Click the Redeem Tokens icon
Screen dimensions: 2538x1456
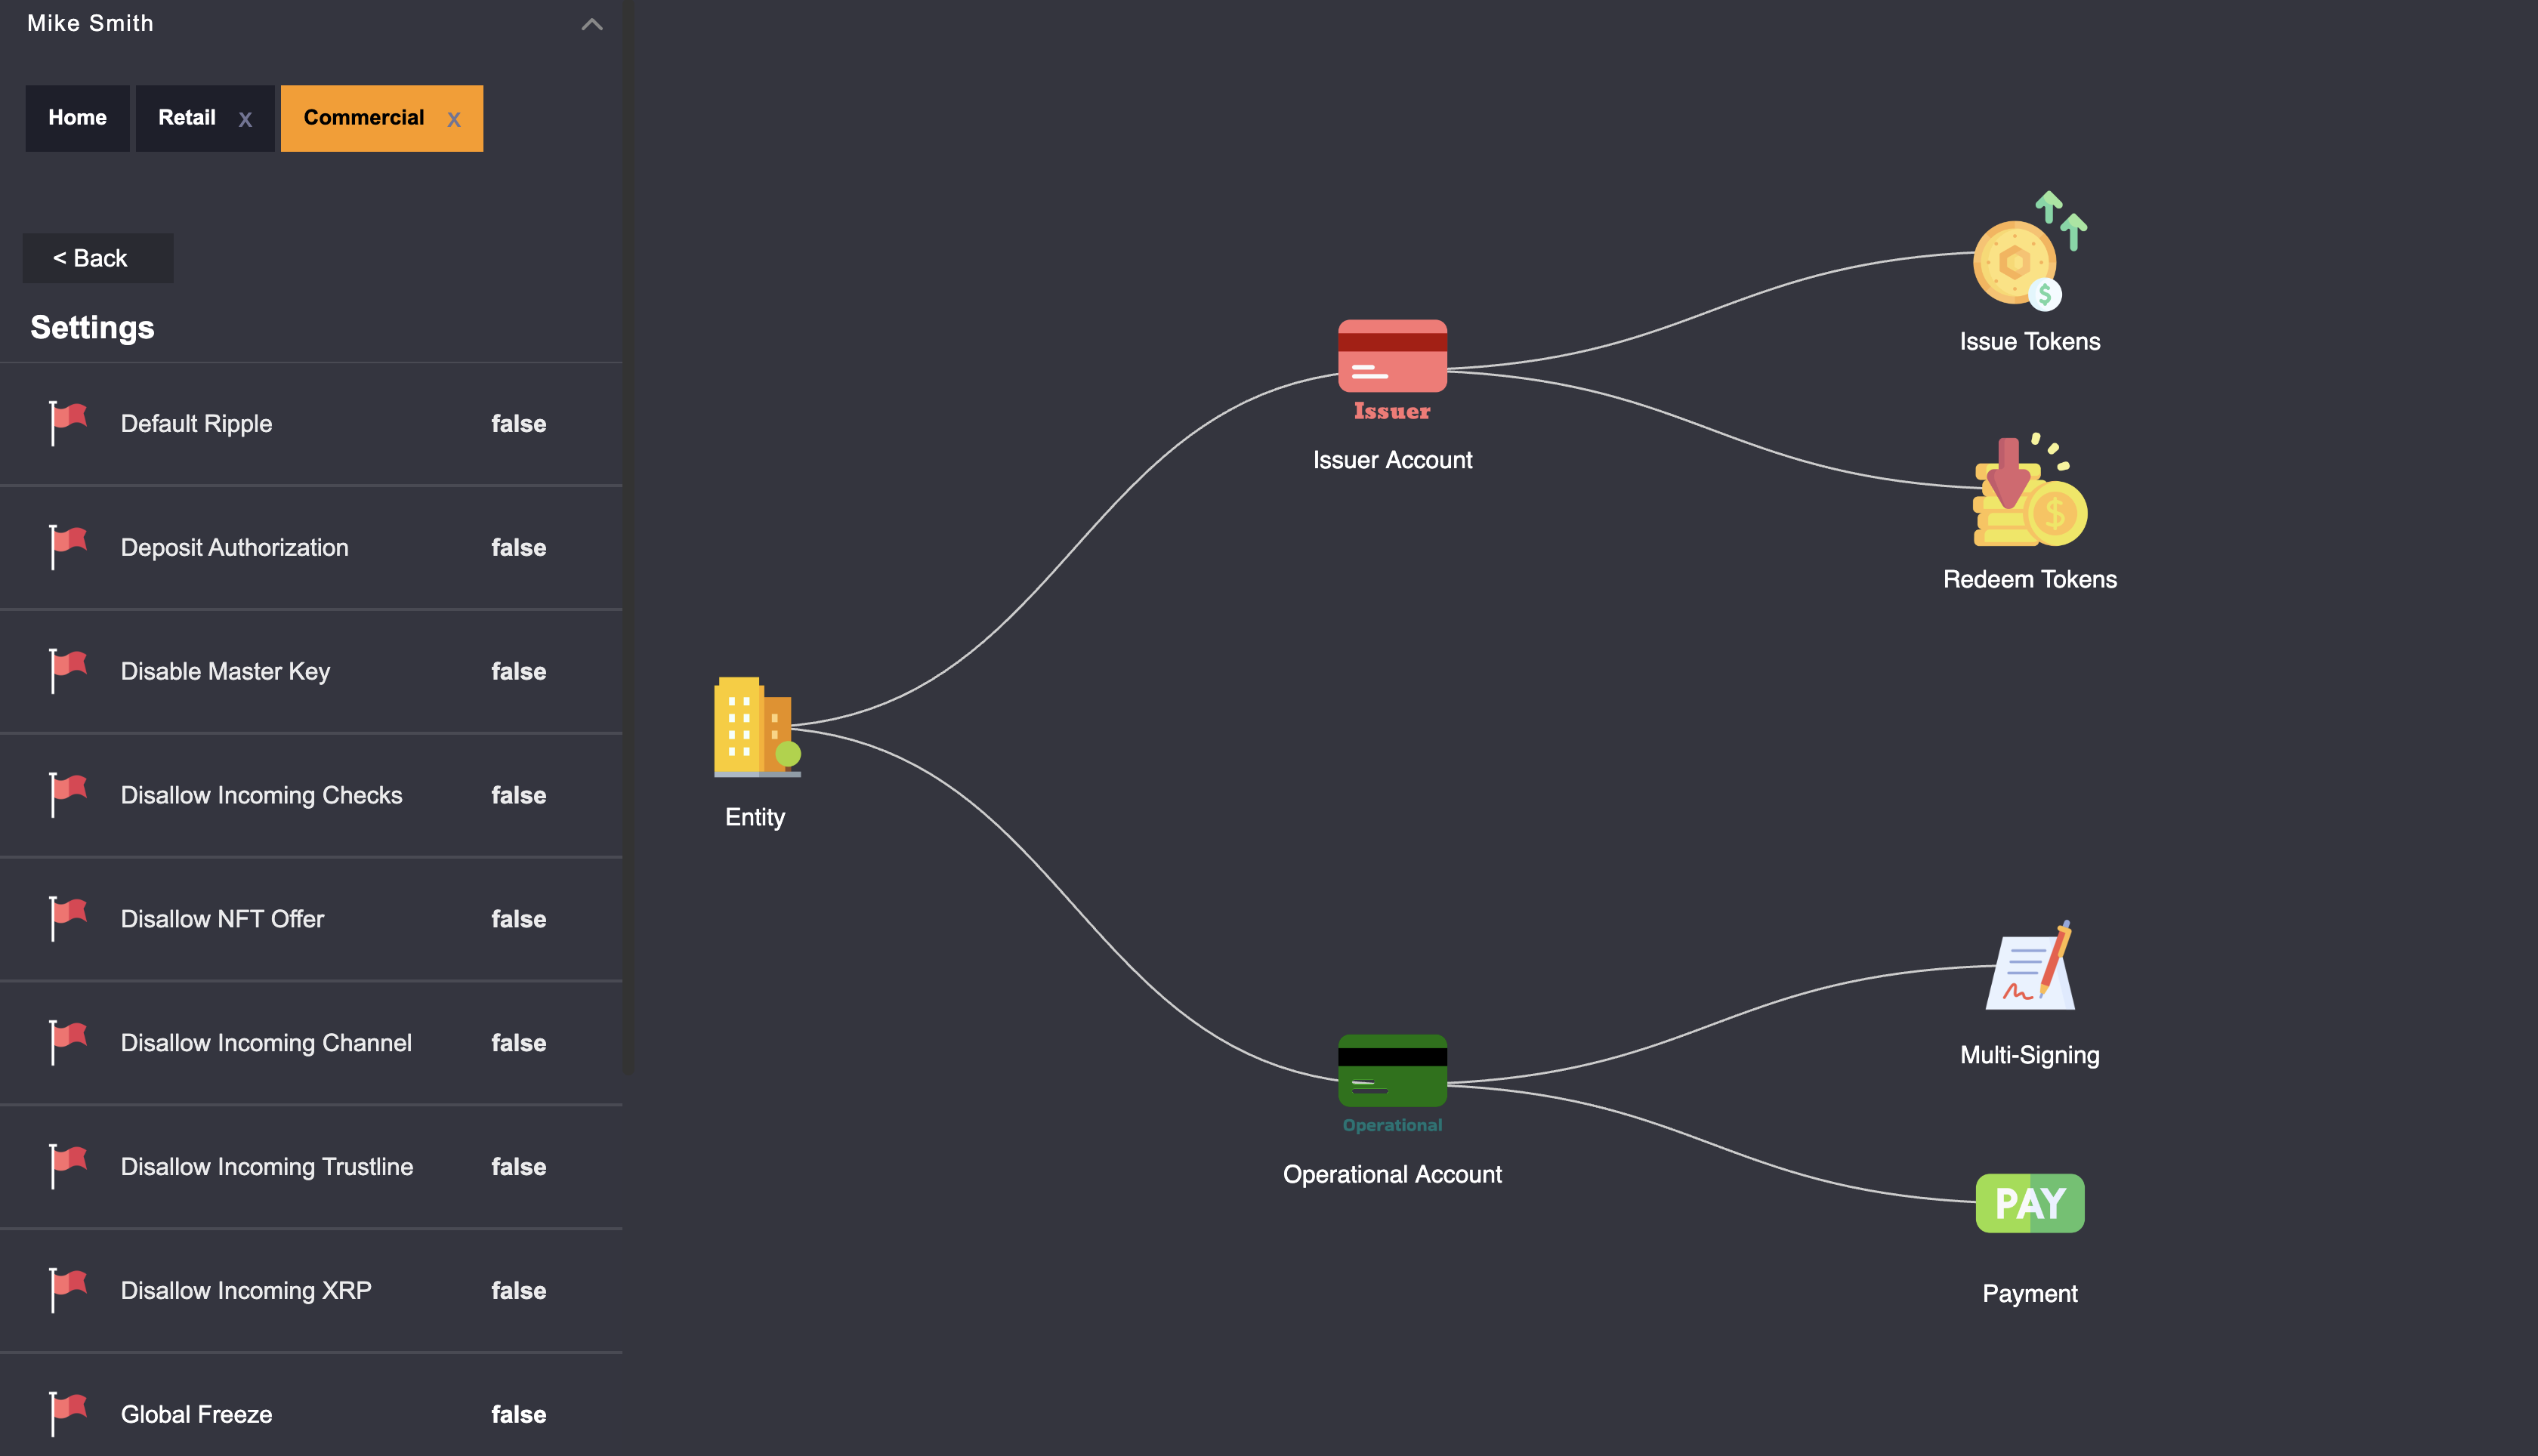pos(2028,492)
